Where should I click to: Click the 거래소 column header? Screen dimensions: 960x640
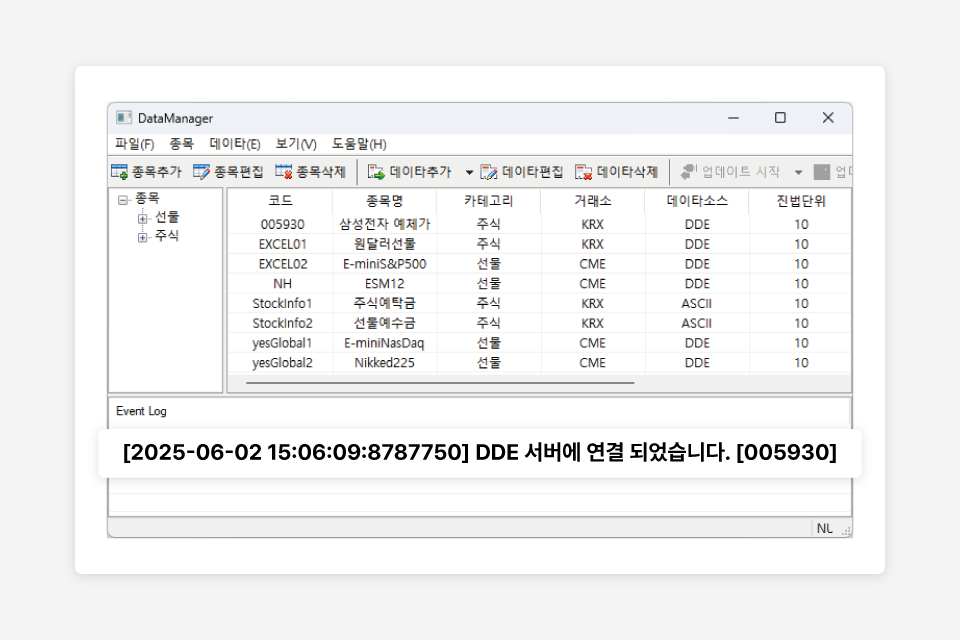point(592,201)
